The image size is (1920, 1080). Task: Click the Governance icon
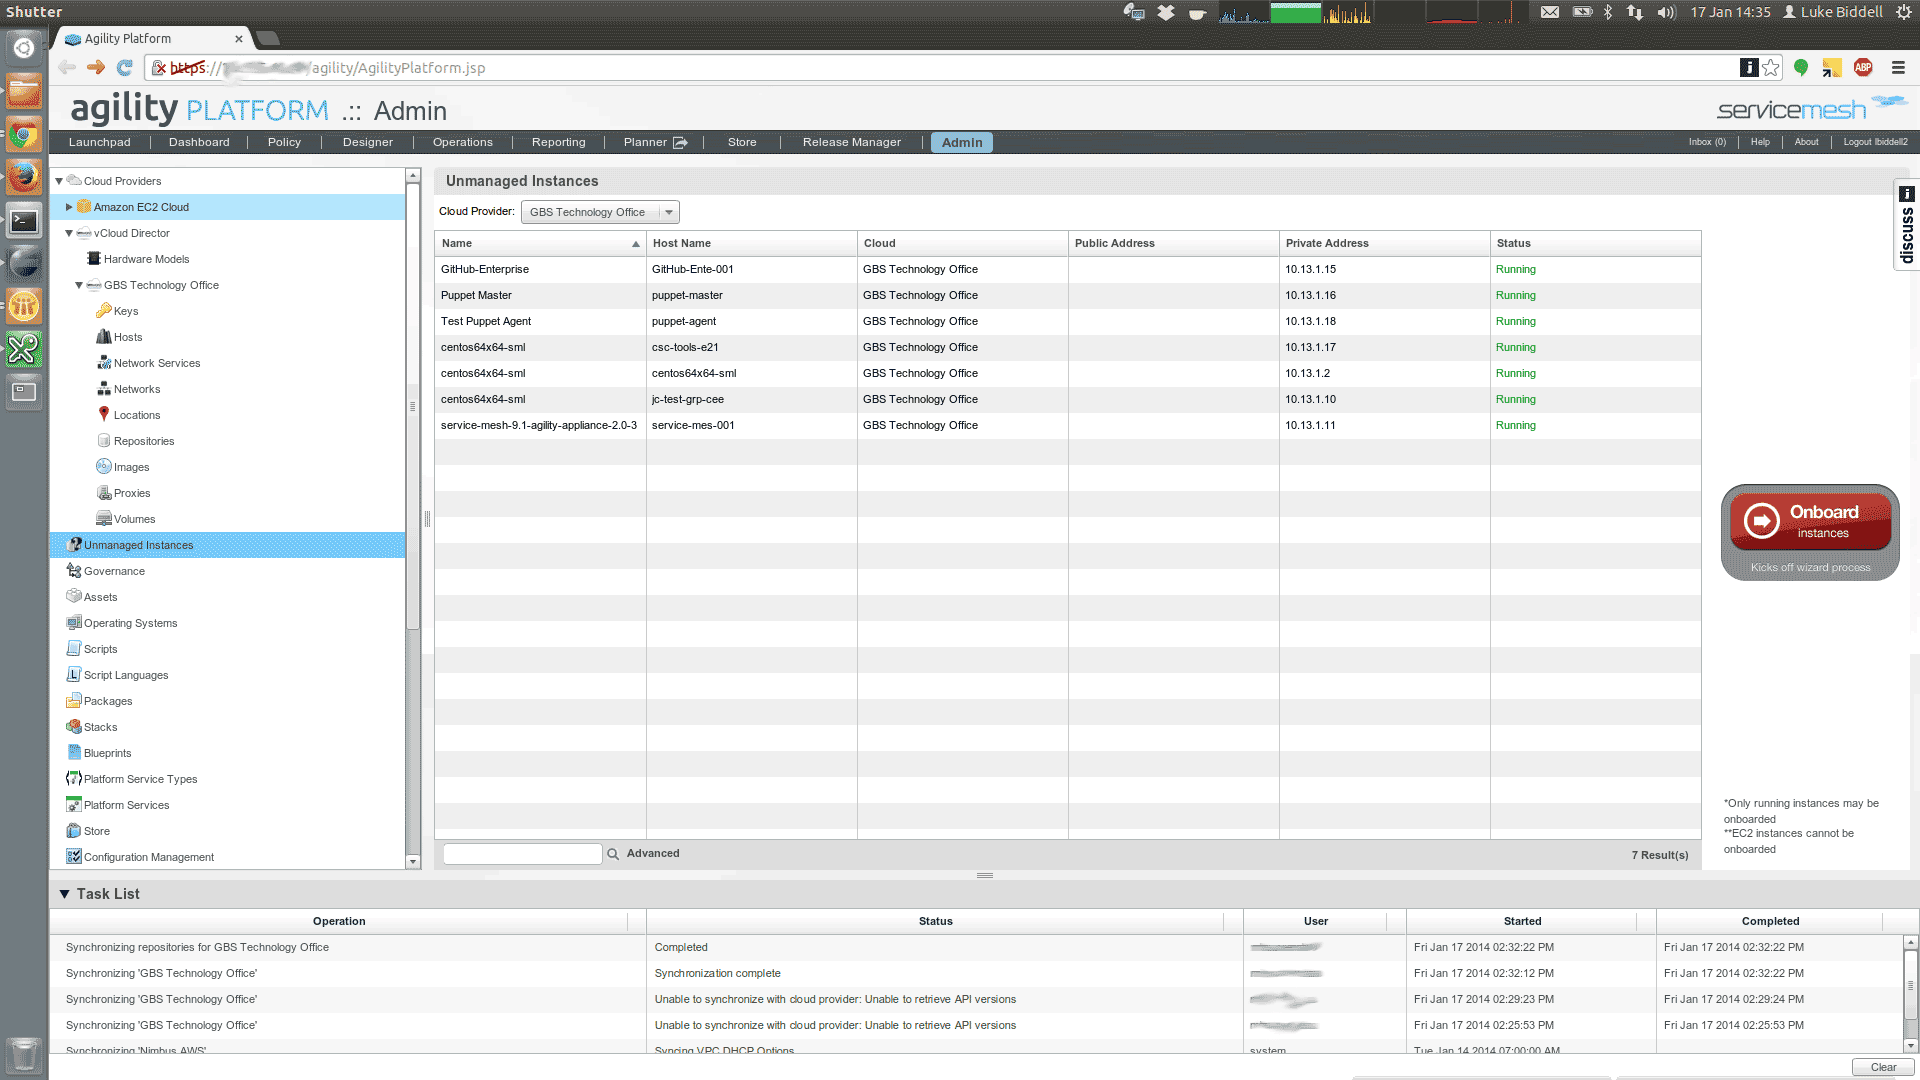click(73, 571)
